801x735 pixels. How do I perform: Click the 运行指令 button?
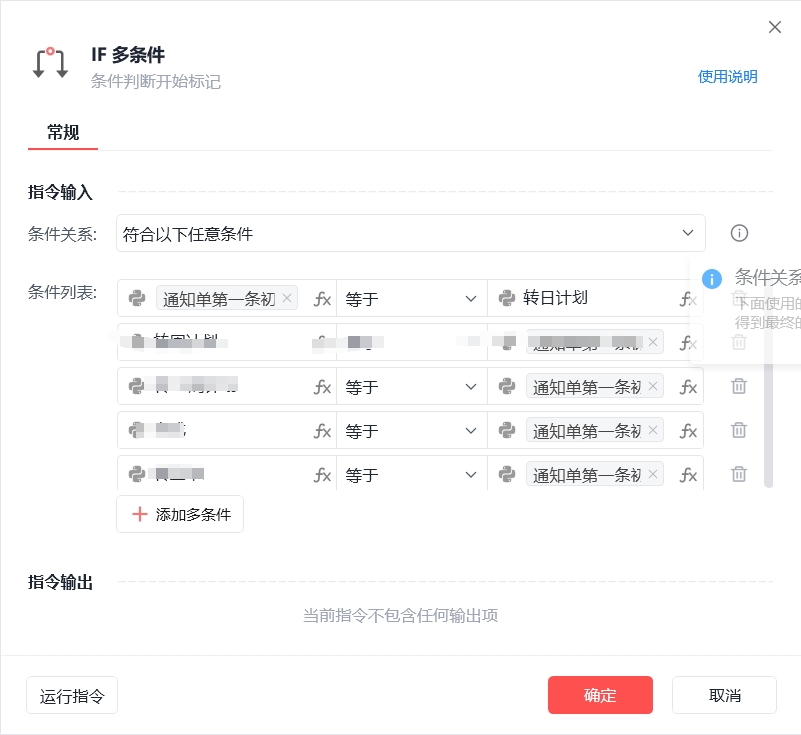[72, 695]
